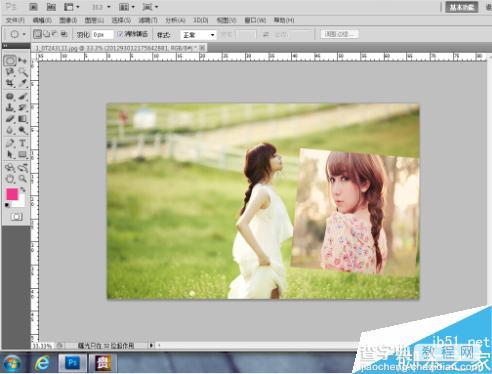
Task: Enable the new selection mode button
Action: tap(38, 34)
